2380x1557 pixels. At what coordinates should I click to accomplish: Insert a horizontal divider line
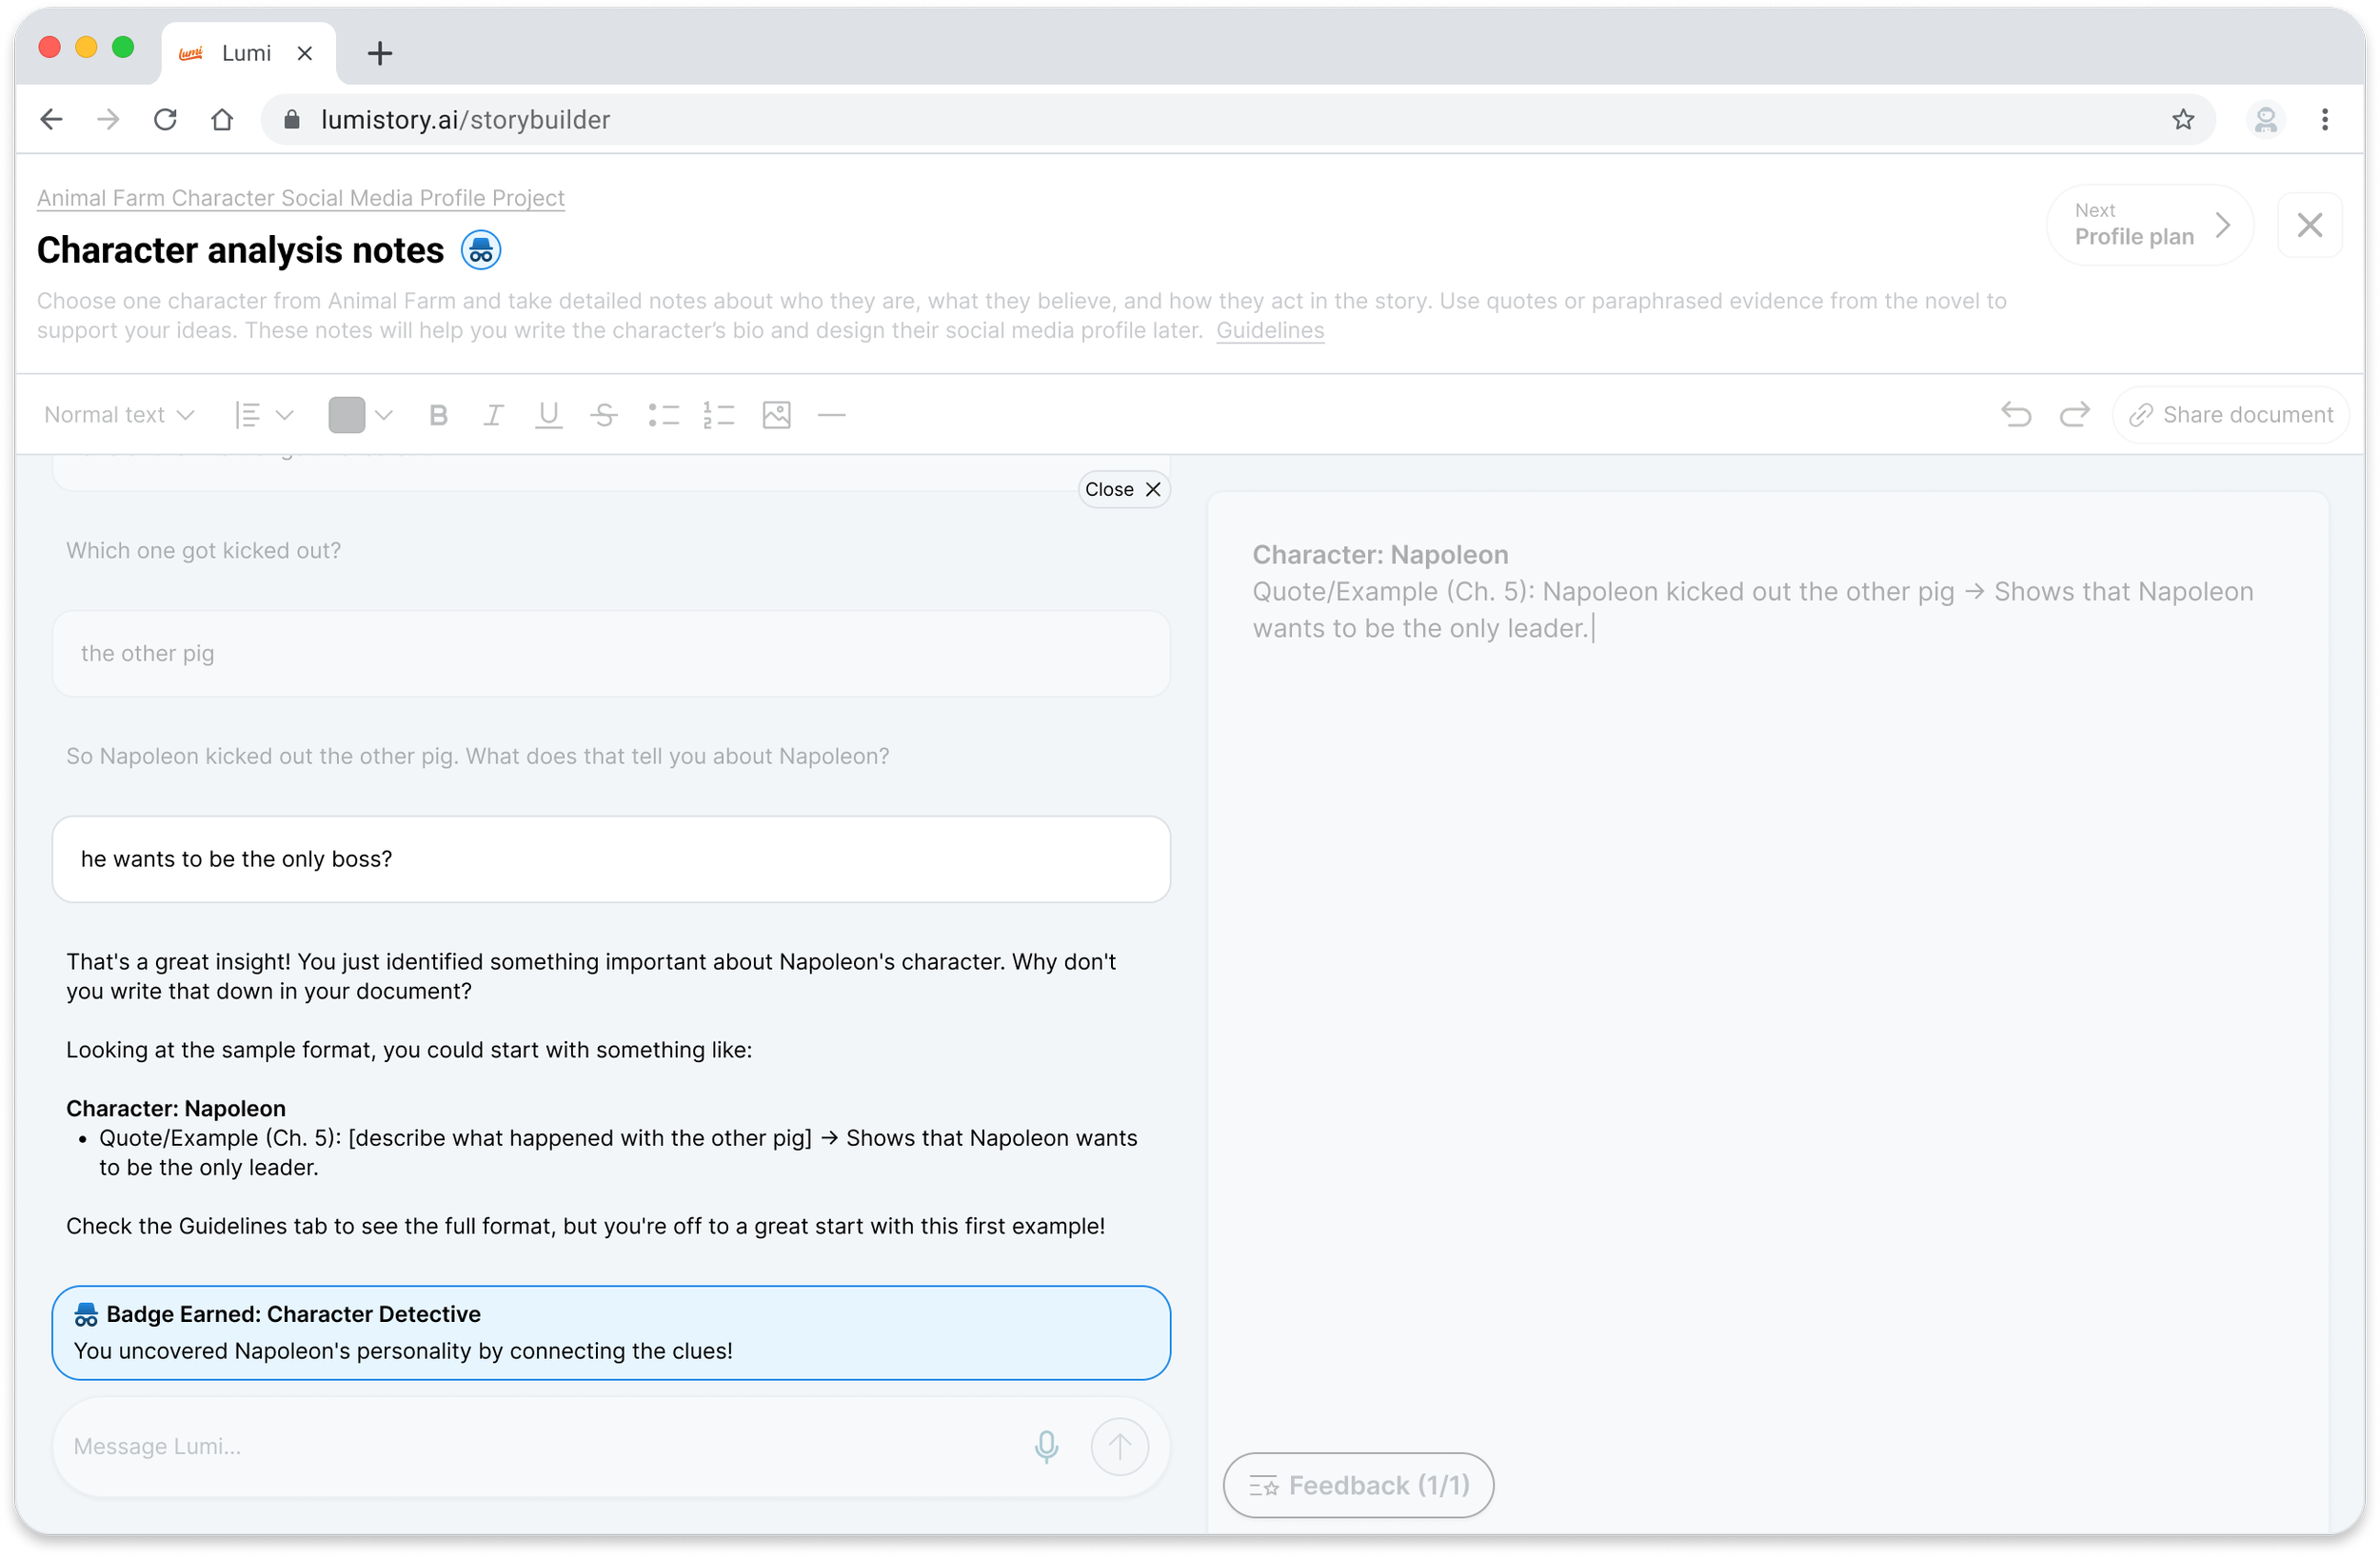tap(831, 415)
